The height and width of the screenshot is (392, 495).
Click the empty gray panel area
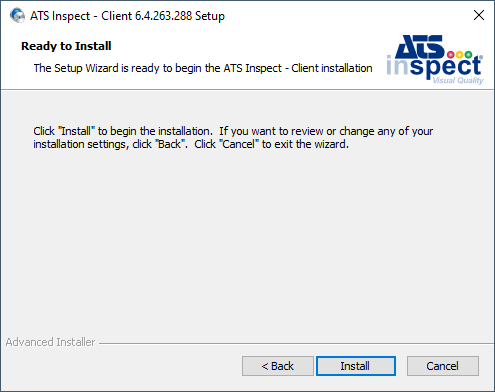point(247,240)
